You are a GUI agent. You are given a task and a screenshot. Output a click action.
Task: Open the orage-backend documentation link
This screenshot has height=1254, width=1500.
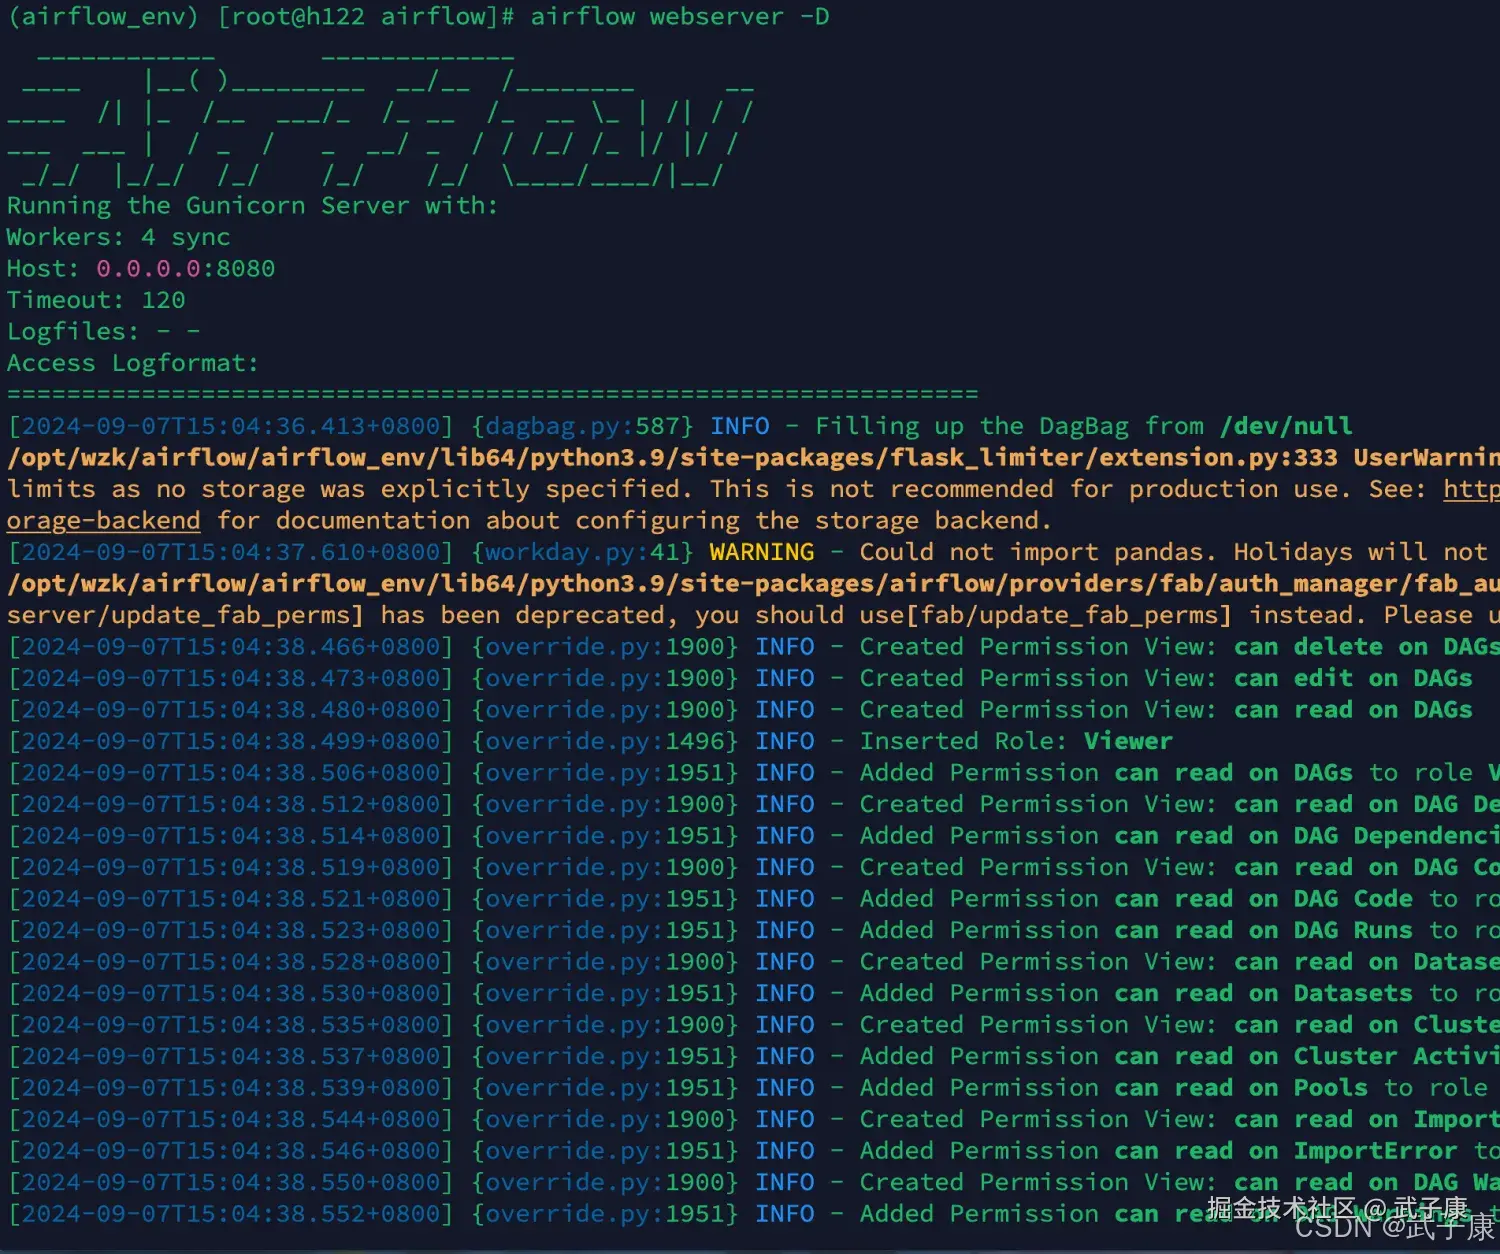coord(103,520)
